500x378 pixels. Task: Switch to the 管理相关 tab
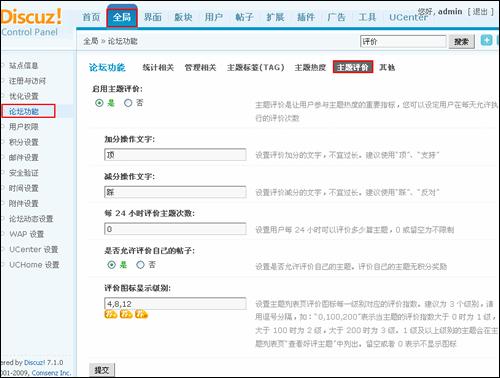(x=200, y=68)
